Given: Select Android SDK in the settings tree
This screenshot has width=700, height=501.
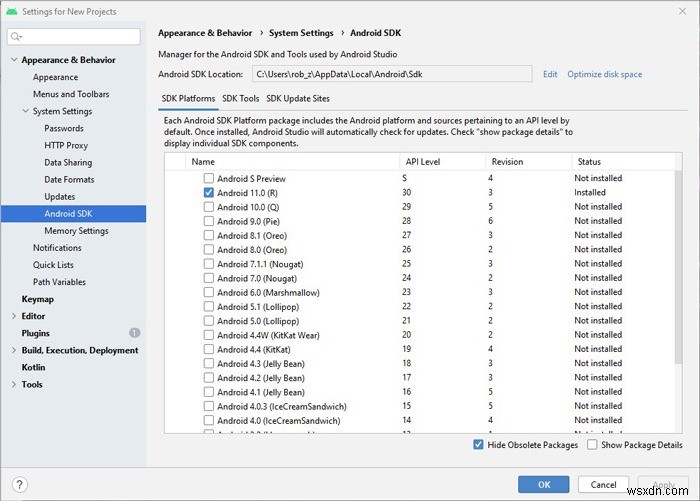Looking at the screenshot, I should (73, 213).
